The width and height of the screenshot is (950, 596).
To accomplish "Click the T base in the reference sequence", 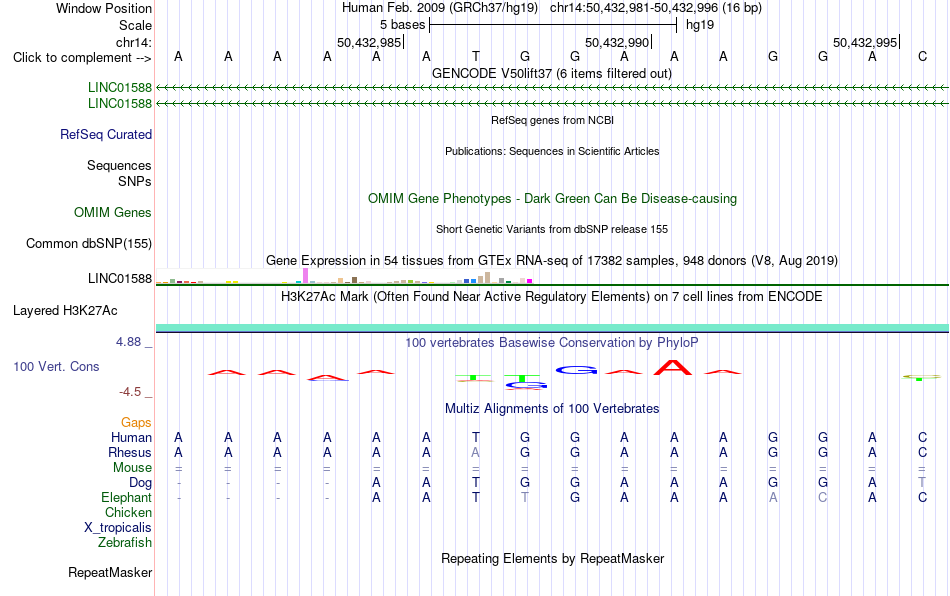I will [x=476, y=57].
